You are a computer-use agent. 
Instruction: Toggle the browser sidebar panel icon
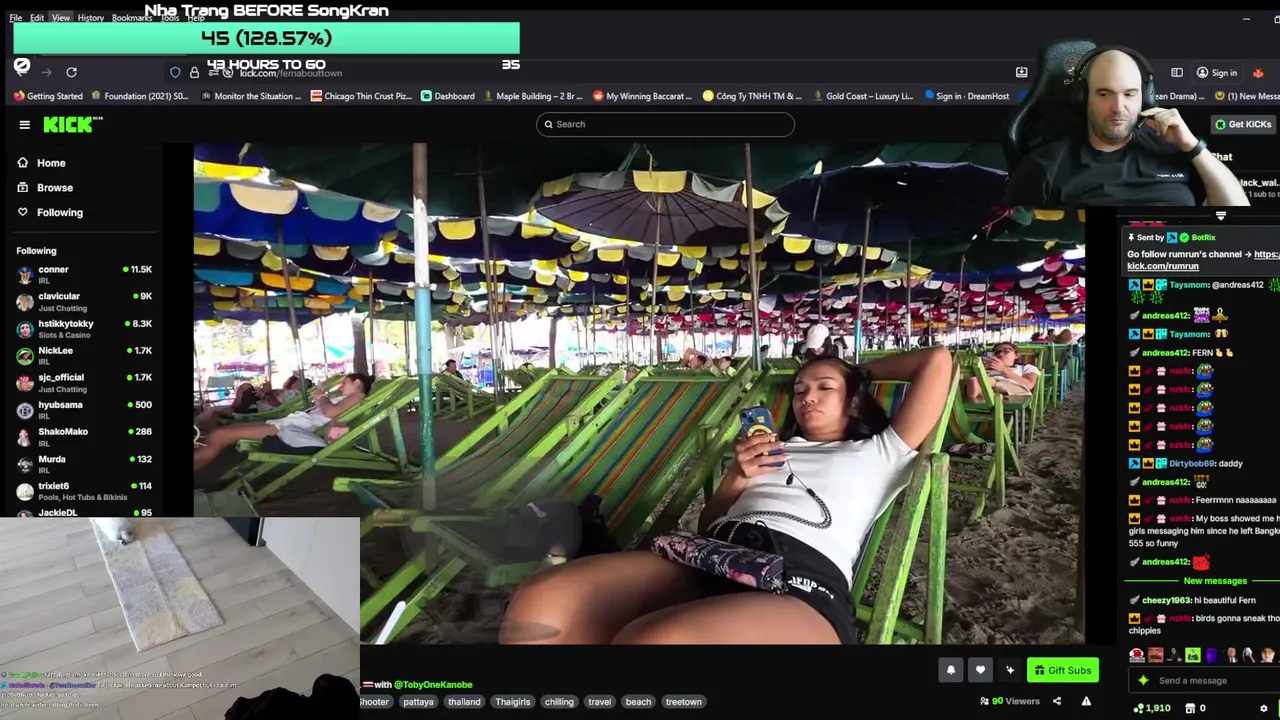pyautogui.click(x=1177, y=72)
